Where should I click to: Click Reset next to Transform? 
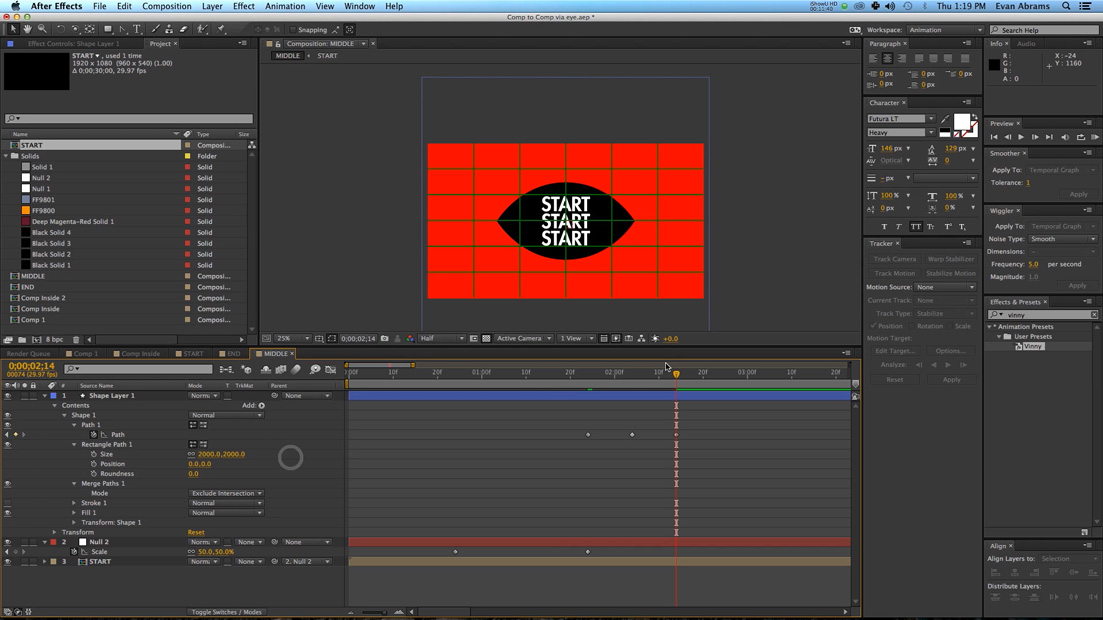click(x=196, y=533)
